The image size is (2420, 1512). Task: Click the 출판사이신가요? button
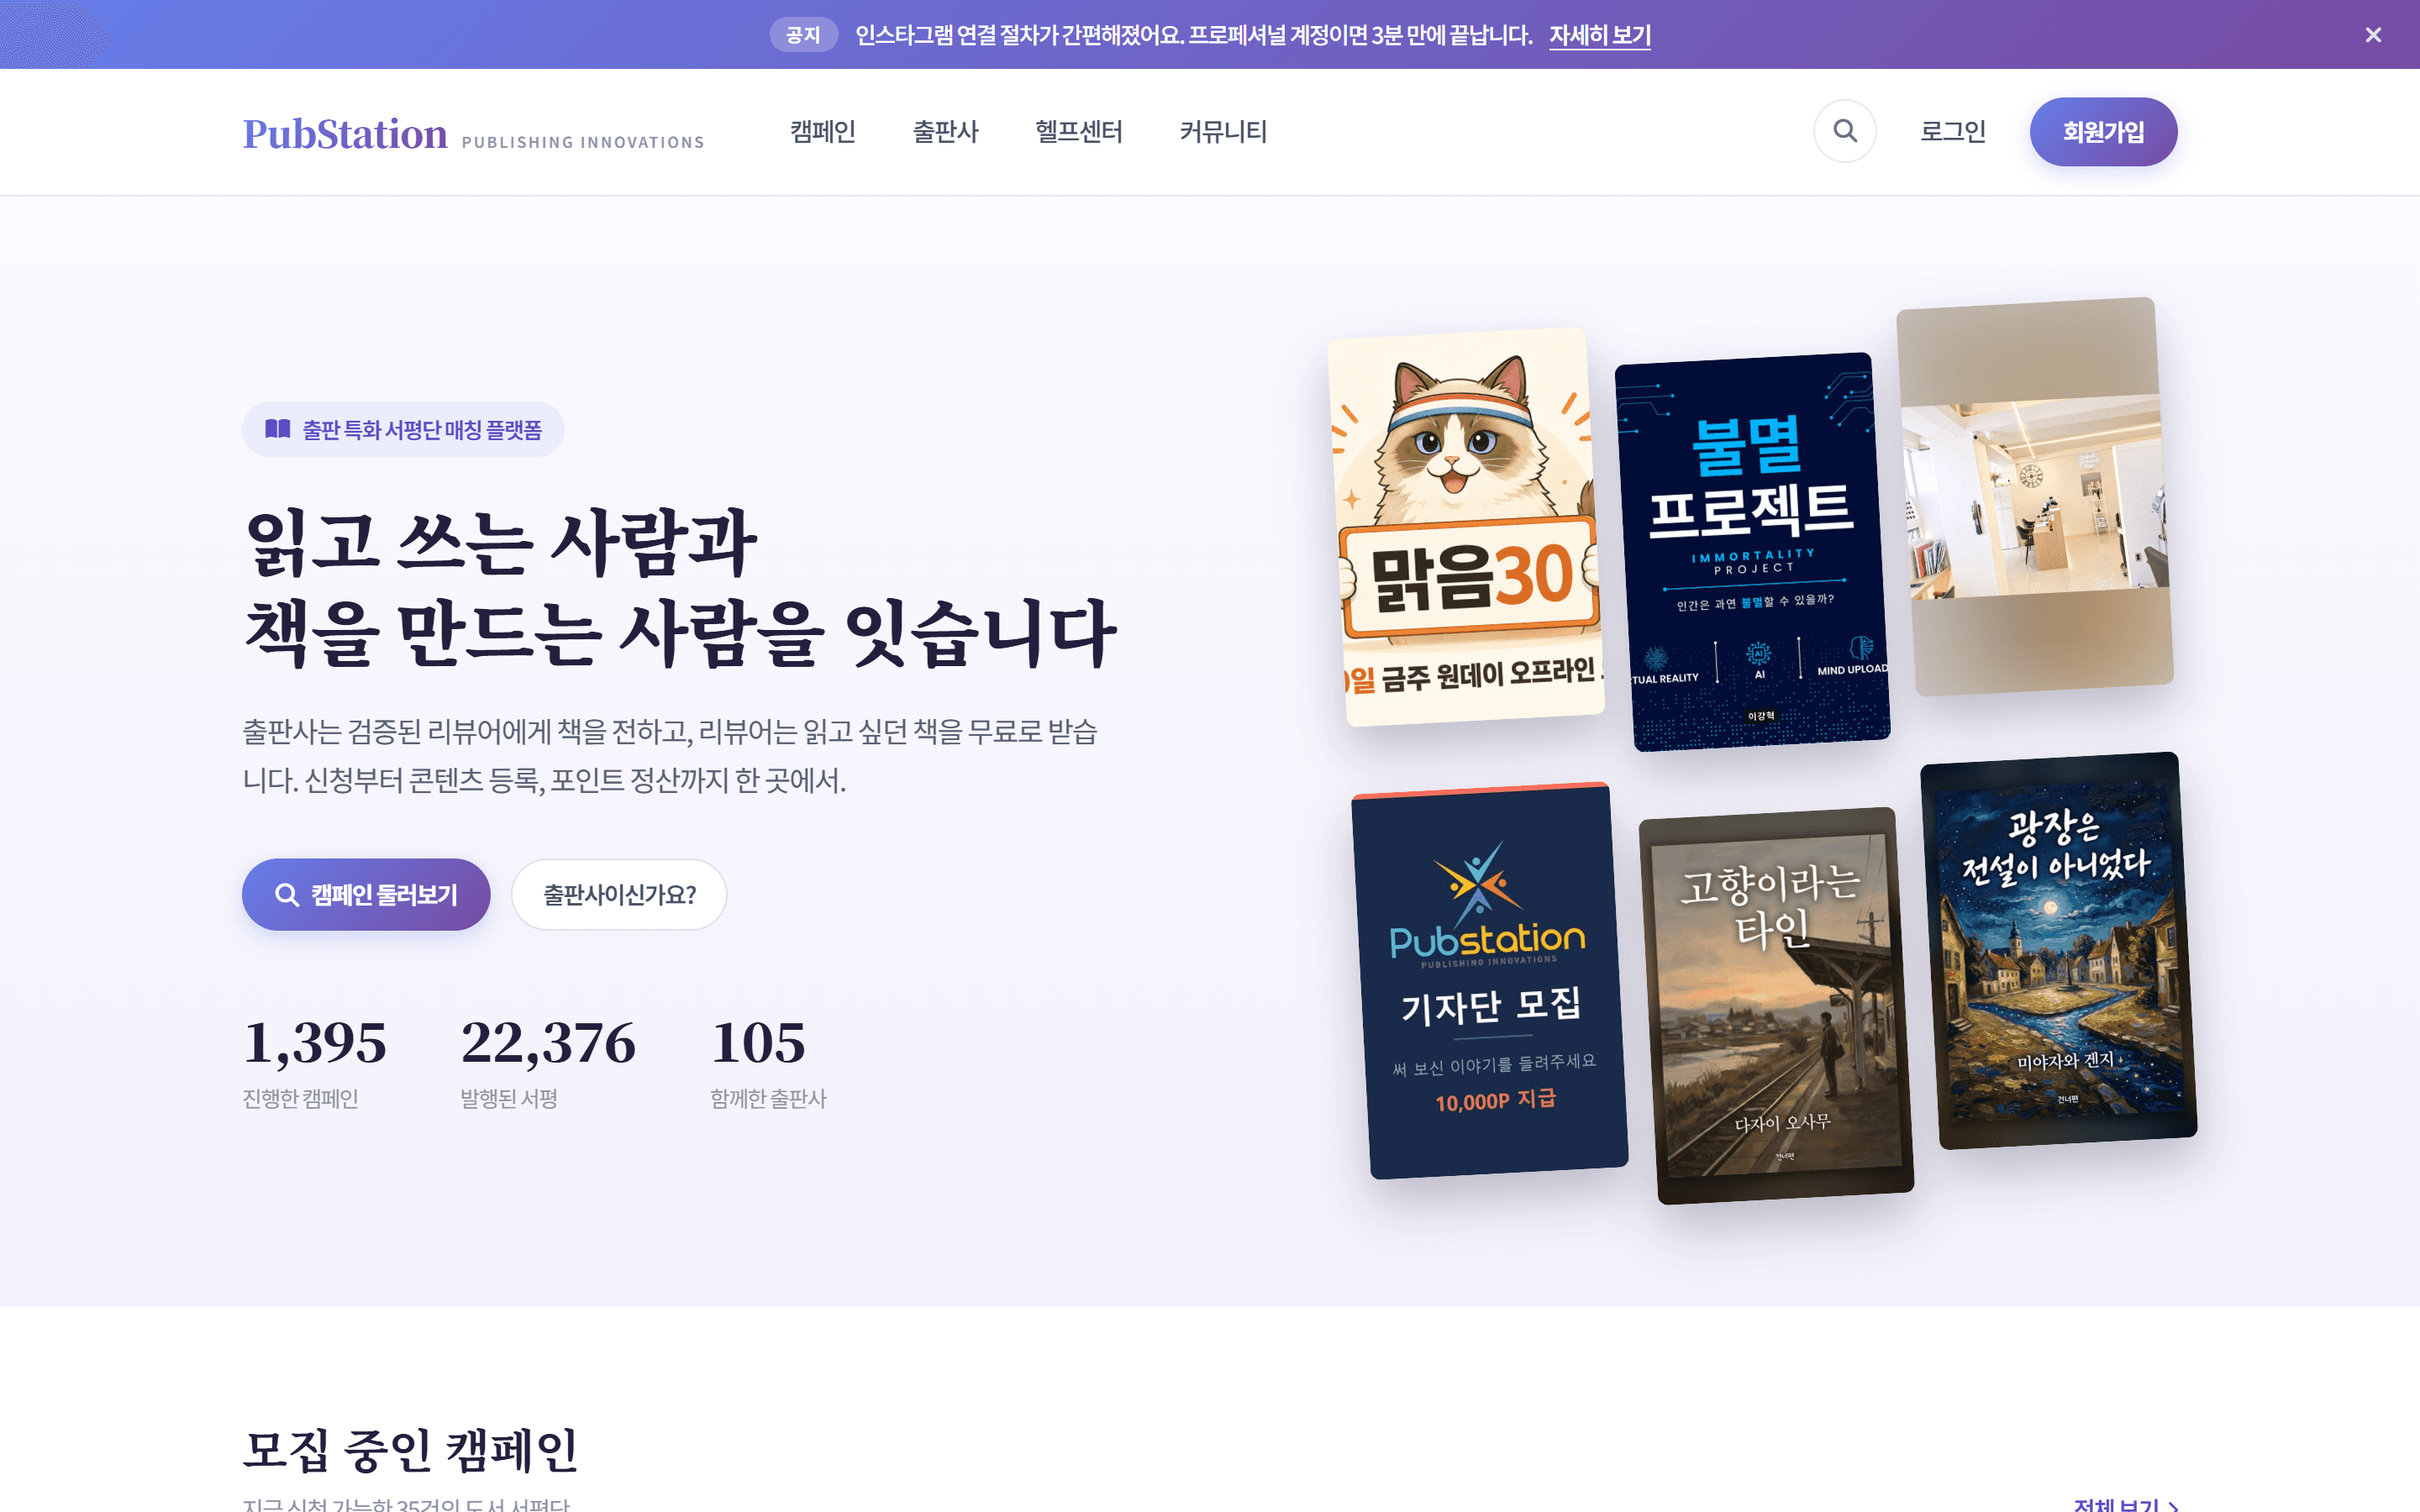point(619,894)
